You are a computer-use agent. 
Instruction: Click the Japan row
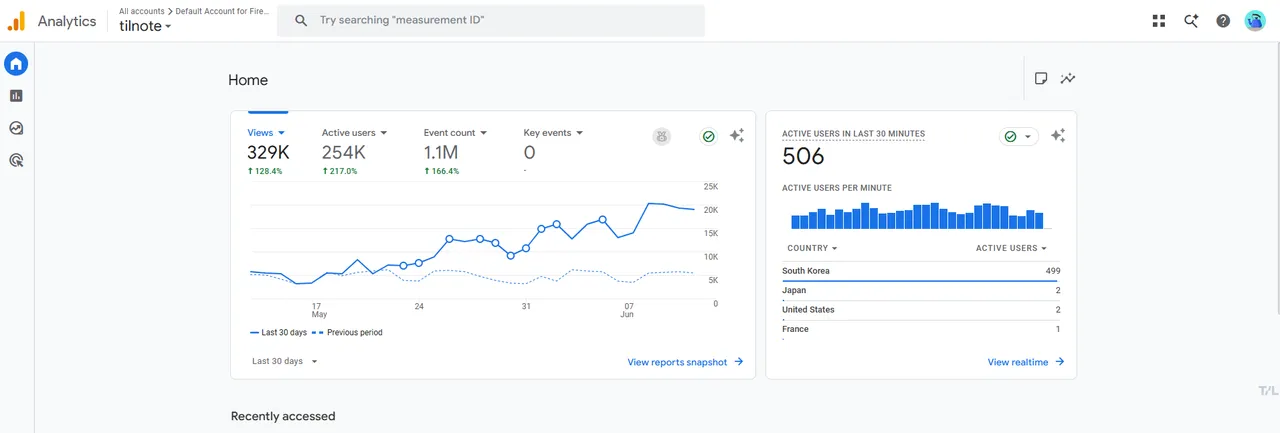point(921,291)
